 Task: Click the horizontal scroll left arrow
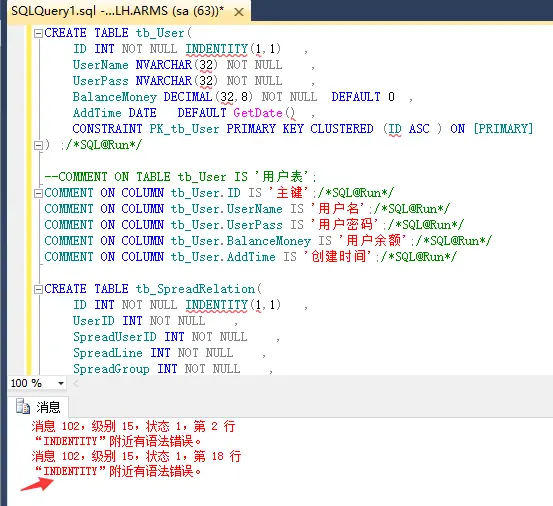pos(75,383)
